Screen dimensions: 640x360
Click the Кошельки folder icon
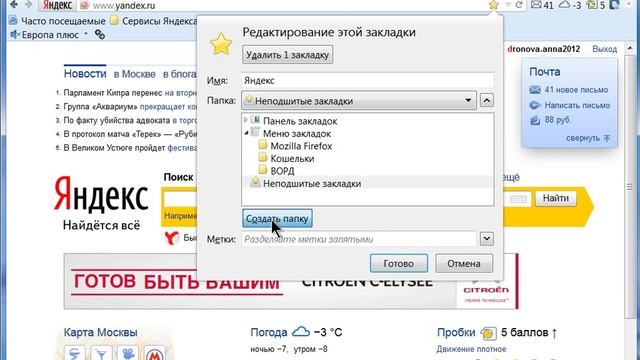click(x=263, y=158)
